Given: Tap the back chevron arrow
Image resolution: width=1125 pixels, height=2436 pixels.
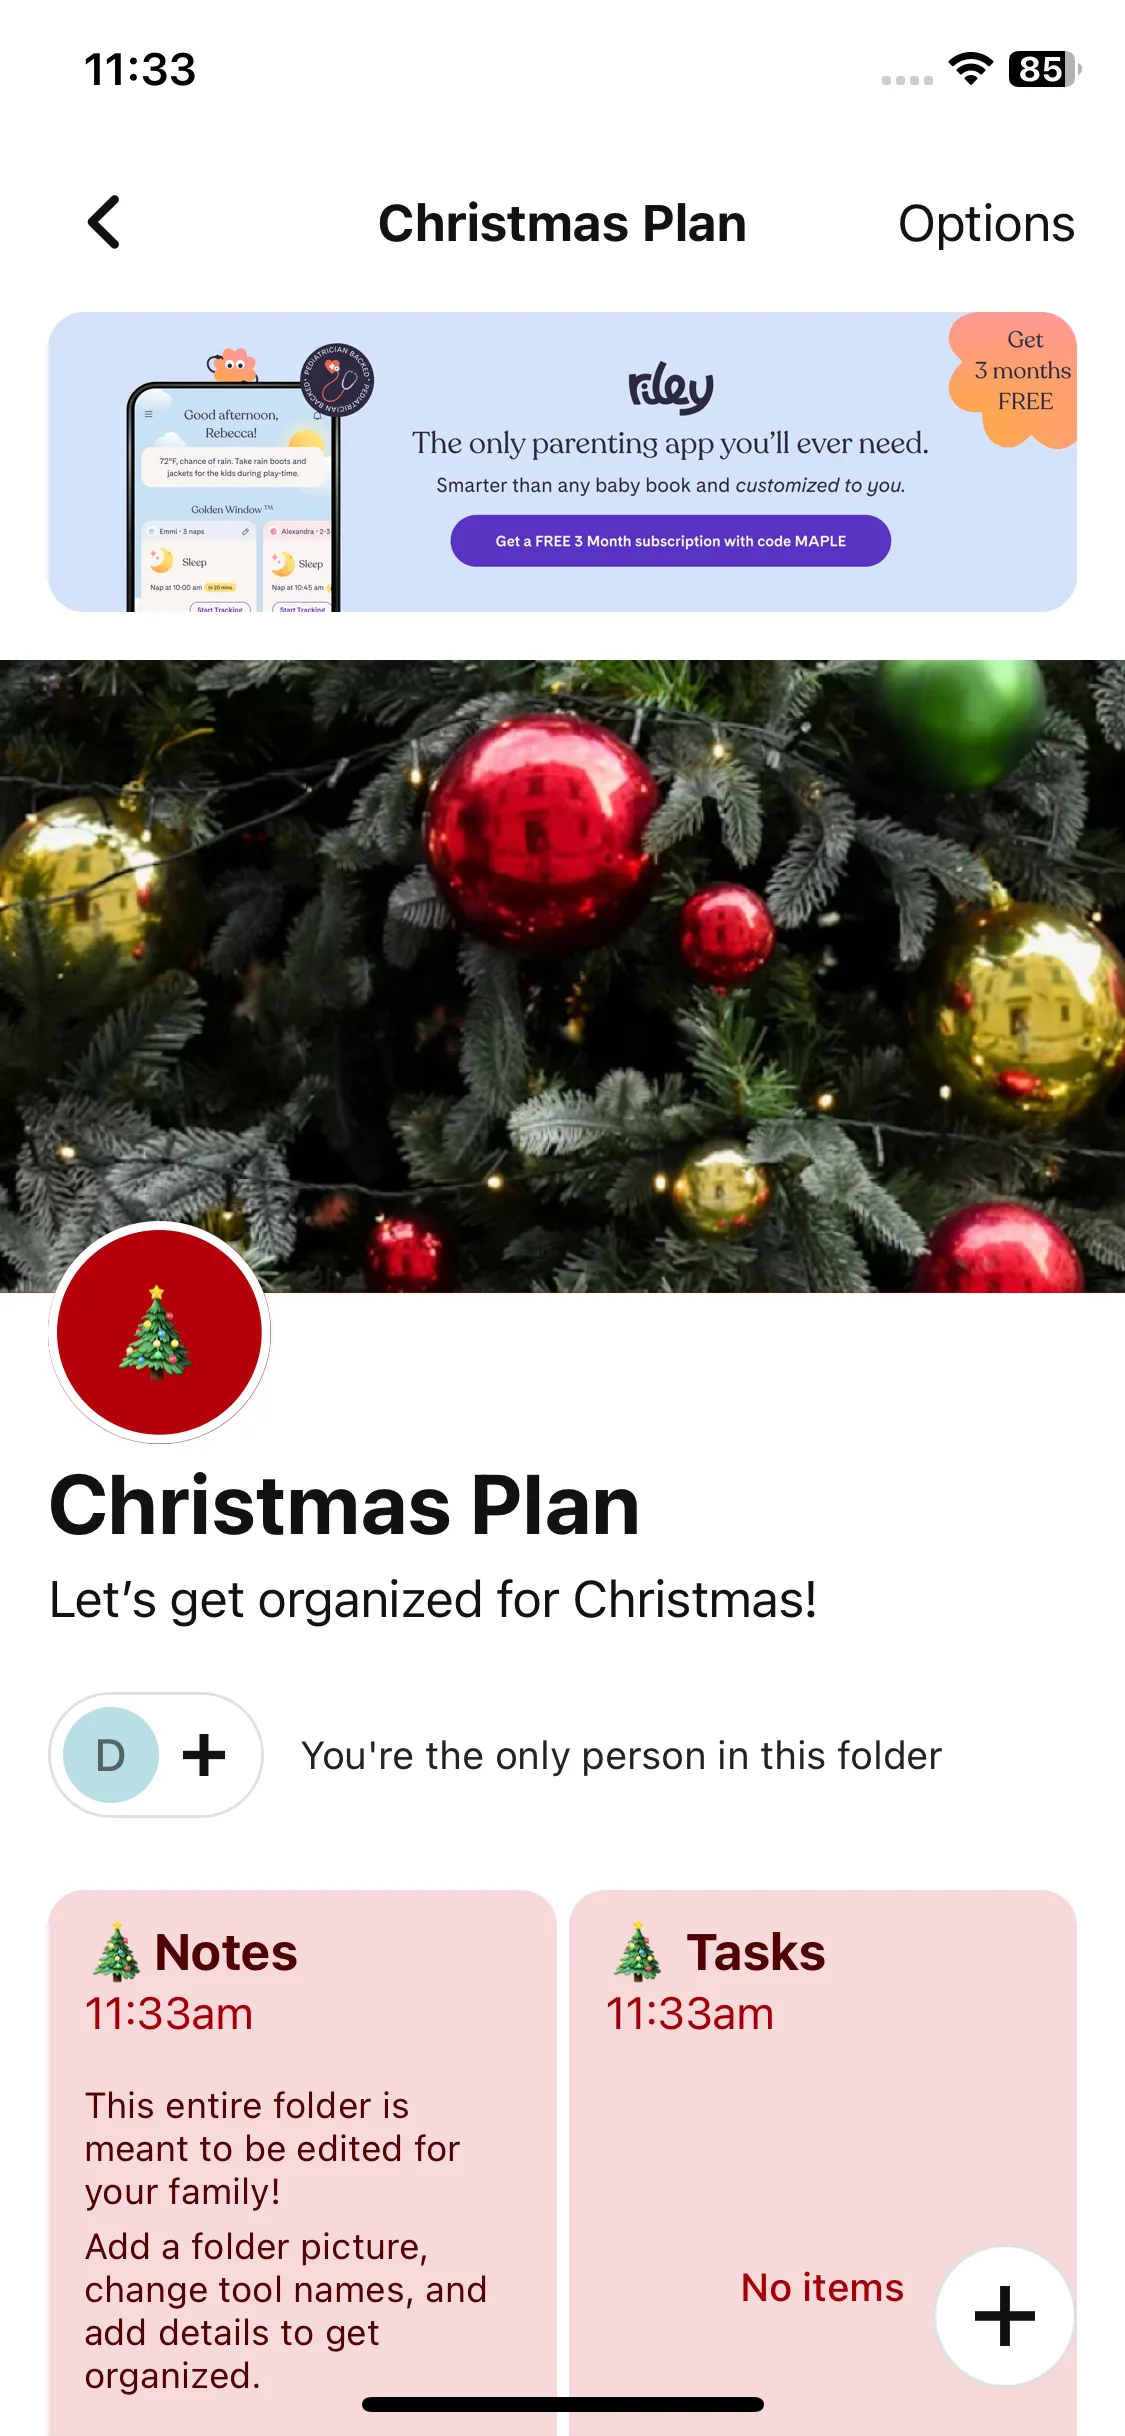Looking at the screenshot, I should (x=104, y=222).
